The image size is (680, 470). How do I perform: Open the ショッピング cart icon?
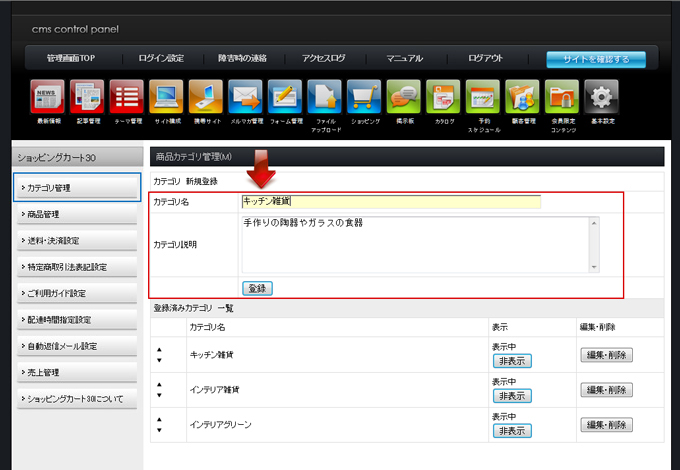pos(364,98)
